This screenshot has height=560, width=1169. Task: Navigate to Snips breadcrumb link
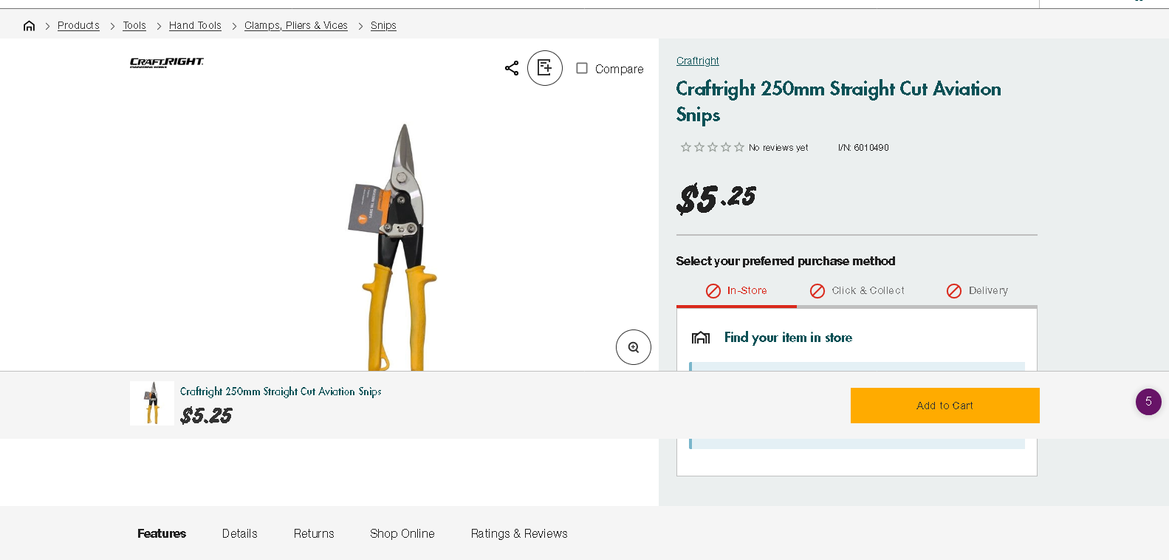(383, 26)
